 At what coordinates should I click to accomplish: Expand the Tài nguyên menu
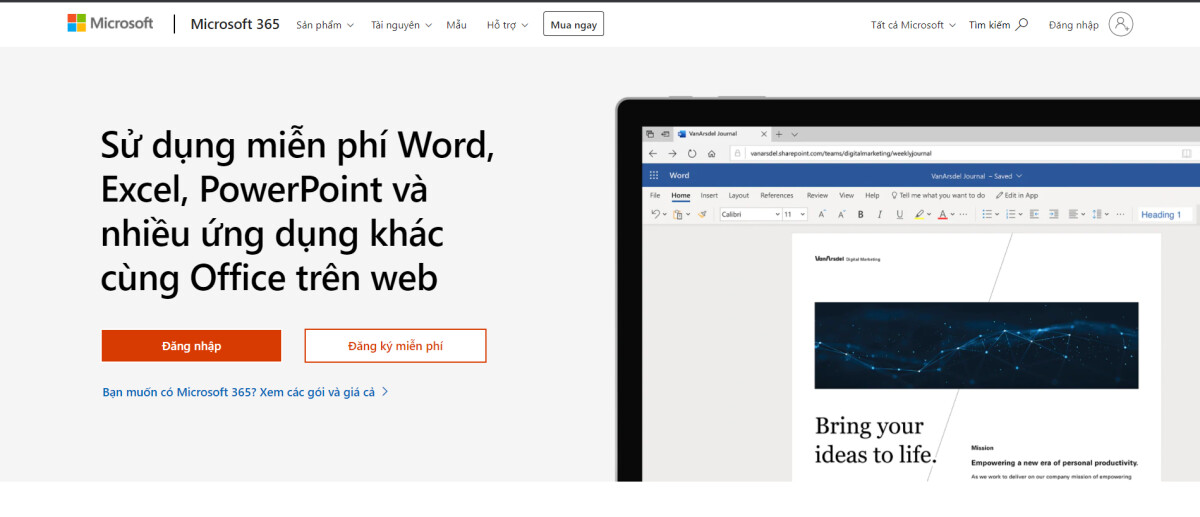point(401,25)
